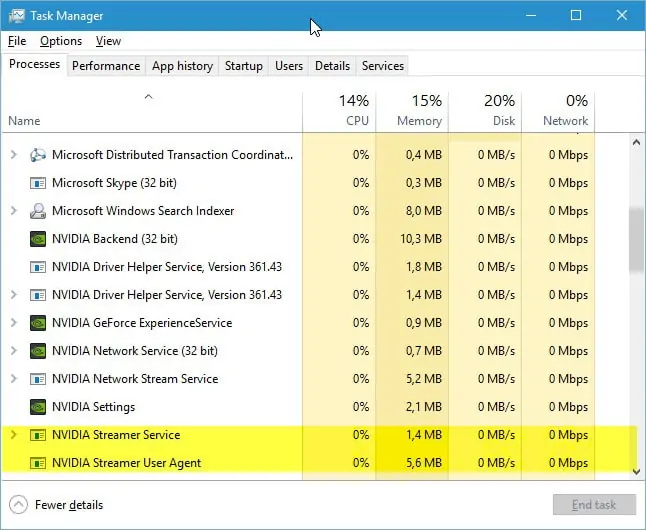The height and width of the screenshot is (530, 646).
Task: Switch to the Performance tab
Action: (x=106, y=66)
